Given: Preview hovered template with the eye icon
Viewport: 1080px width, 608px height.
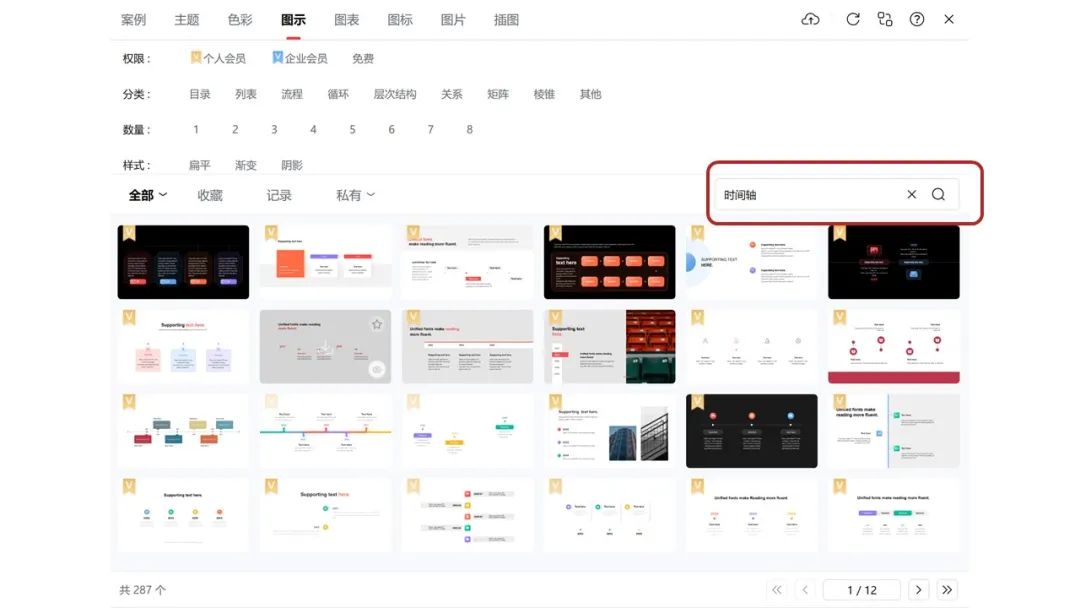Looking at the screenshot, I should click(377, 369).
